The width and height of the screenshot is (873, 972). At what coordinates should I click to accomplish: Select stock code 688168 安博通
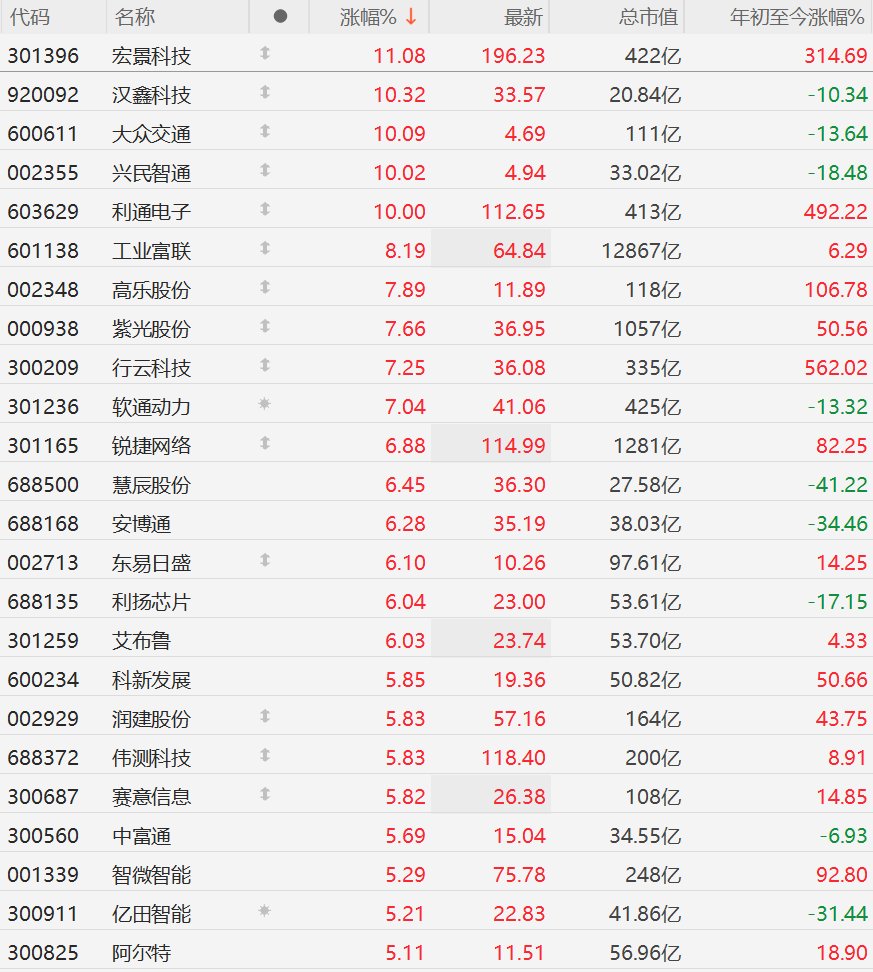click(43, 524)
